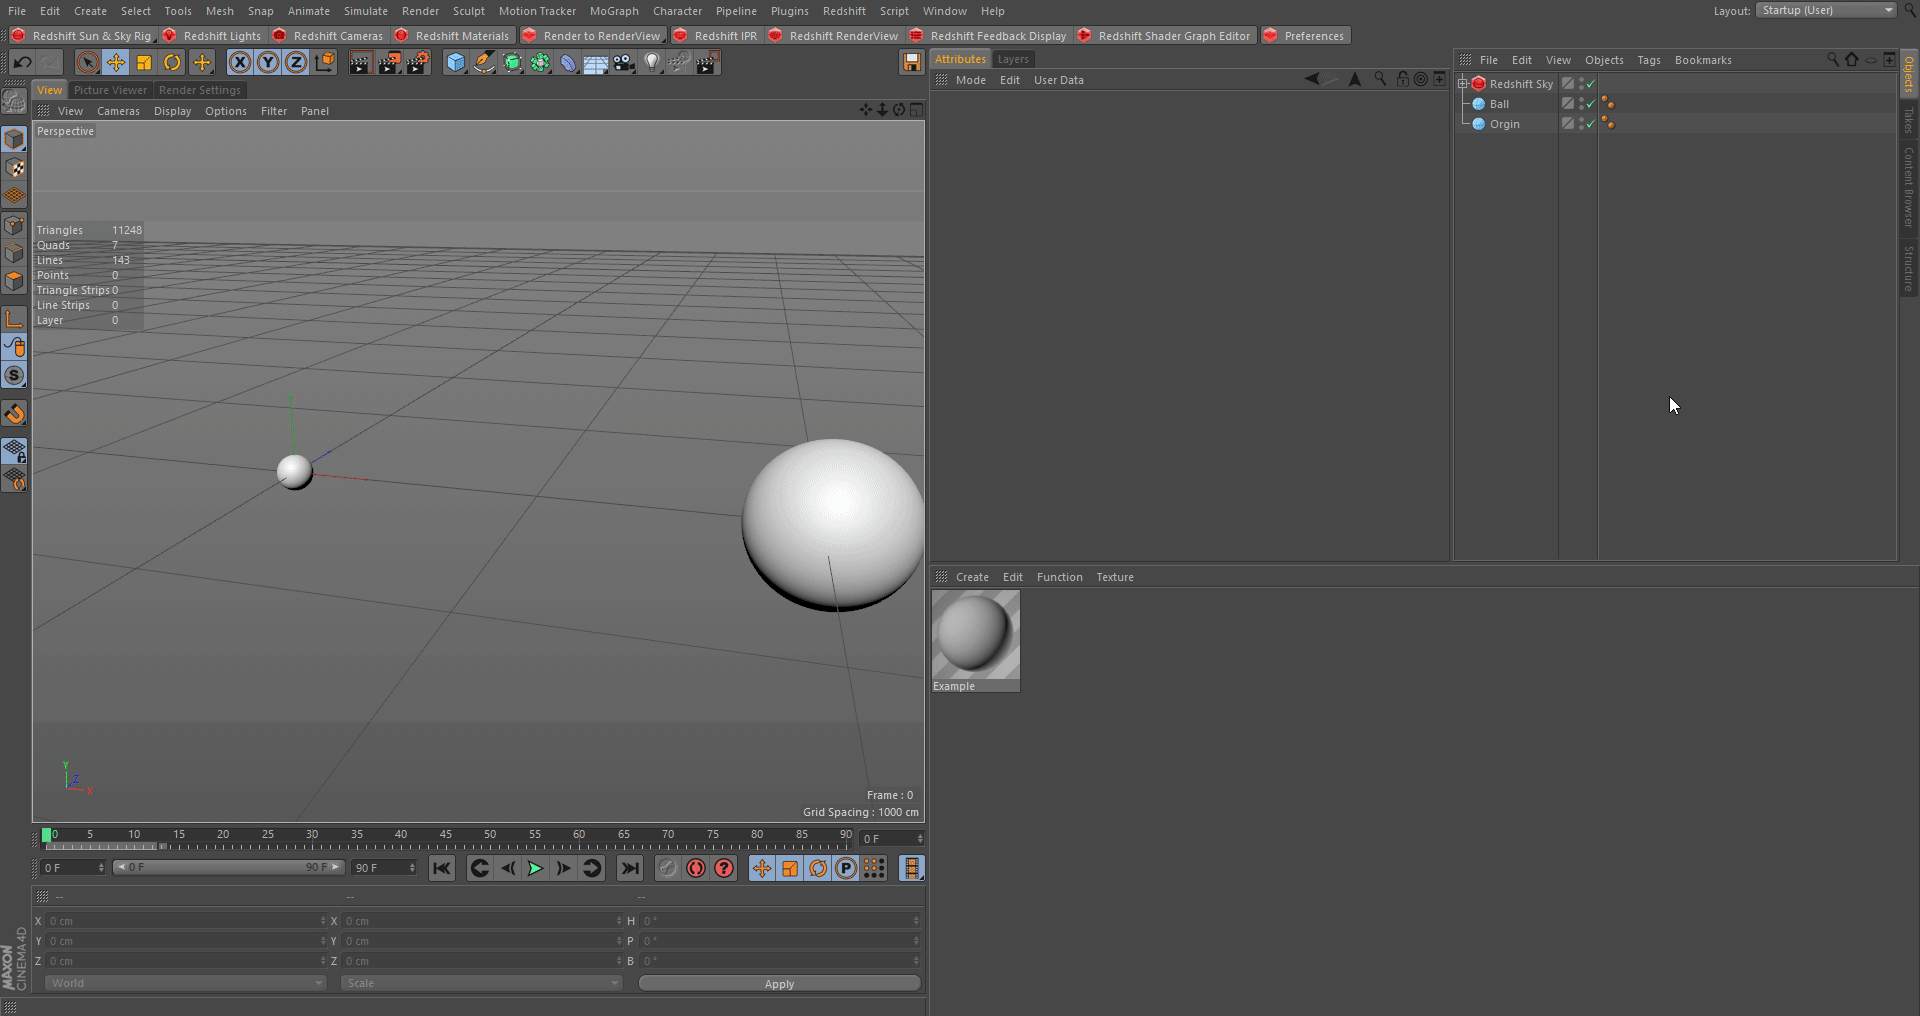Add a Cube primitive object

tap(456, 63)
